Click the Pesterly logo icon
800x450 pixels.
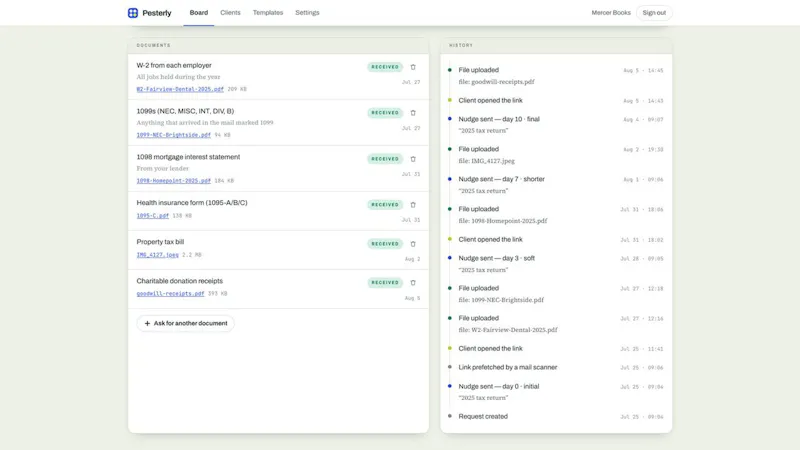coord(133,13)
